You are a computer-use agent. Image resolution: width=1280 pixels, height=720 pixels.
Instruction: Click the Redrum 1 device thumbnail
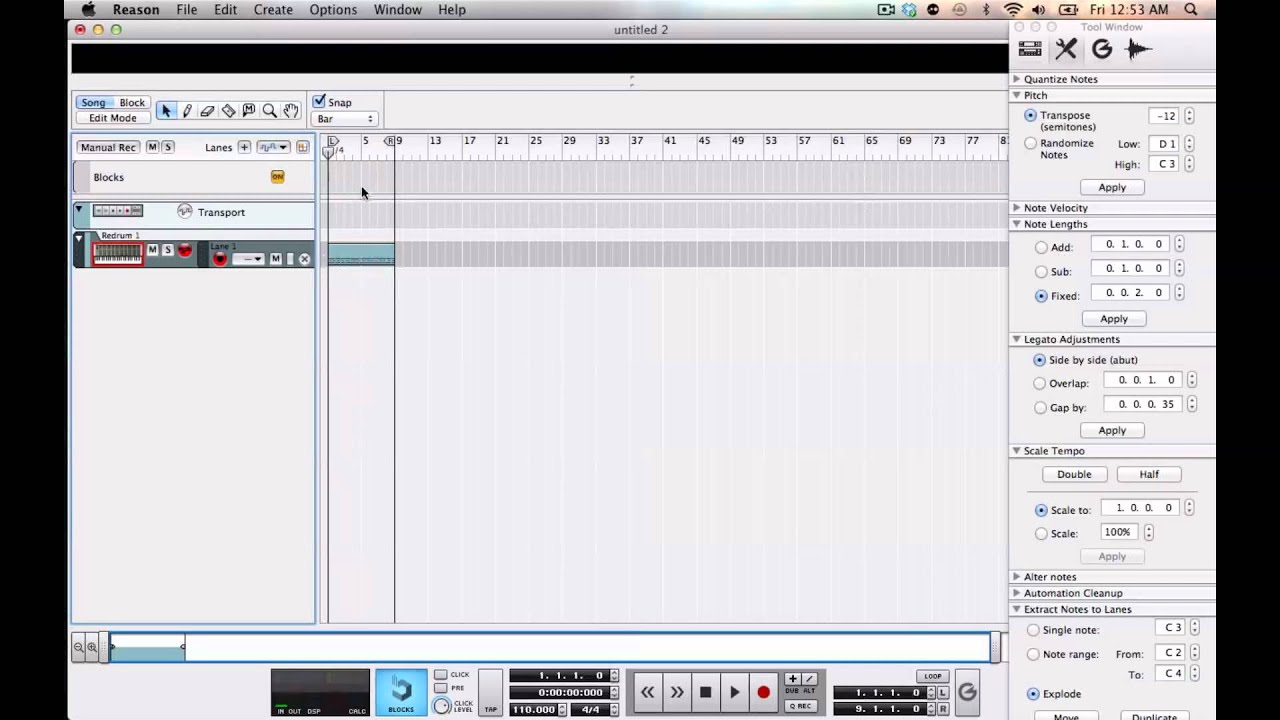point(118,254)
